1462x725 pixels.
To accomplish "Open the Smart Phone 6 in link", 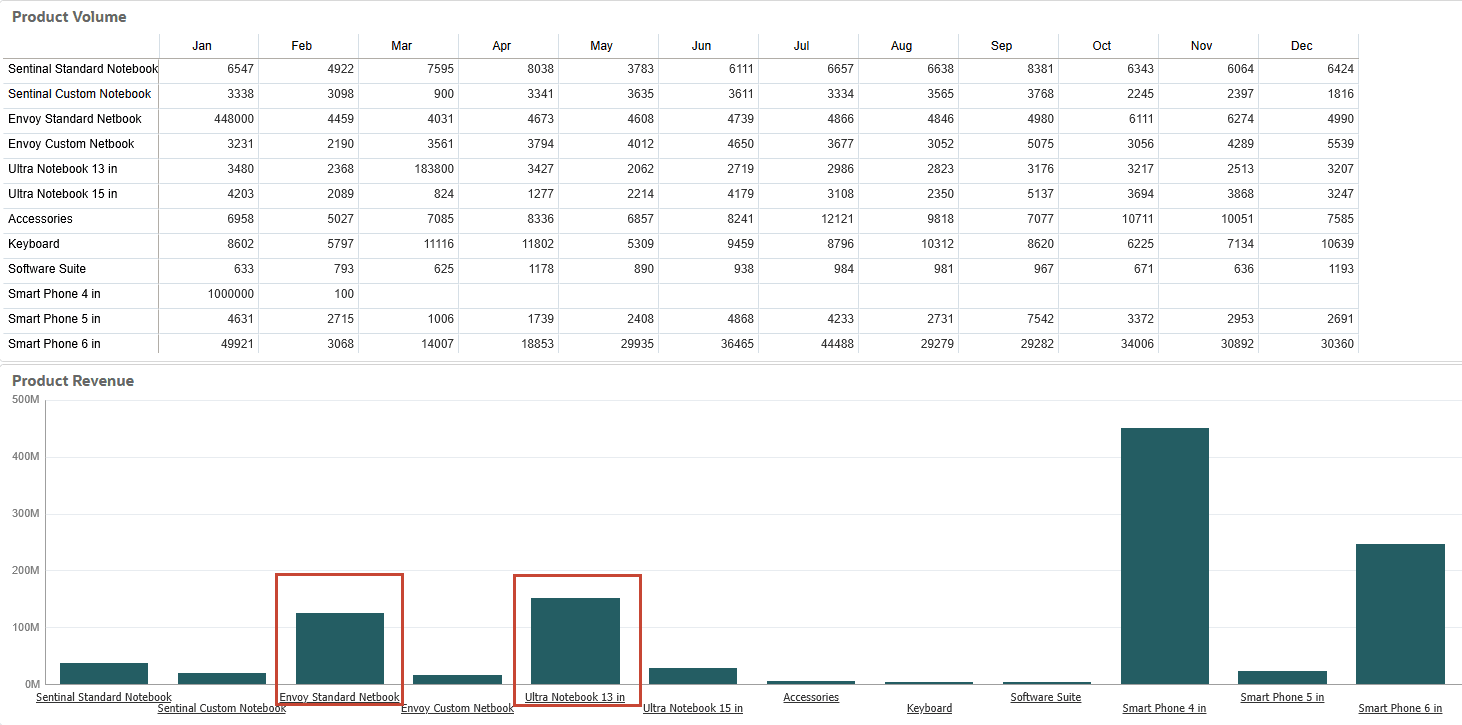I will (1400, 708).
